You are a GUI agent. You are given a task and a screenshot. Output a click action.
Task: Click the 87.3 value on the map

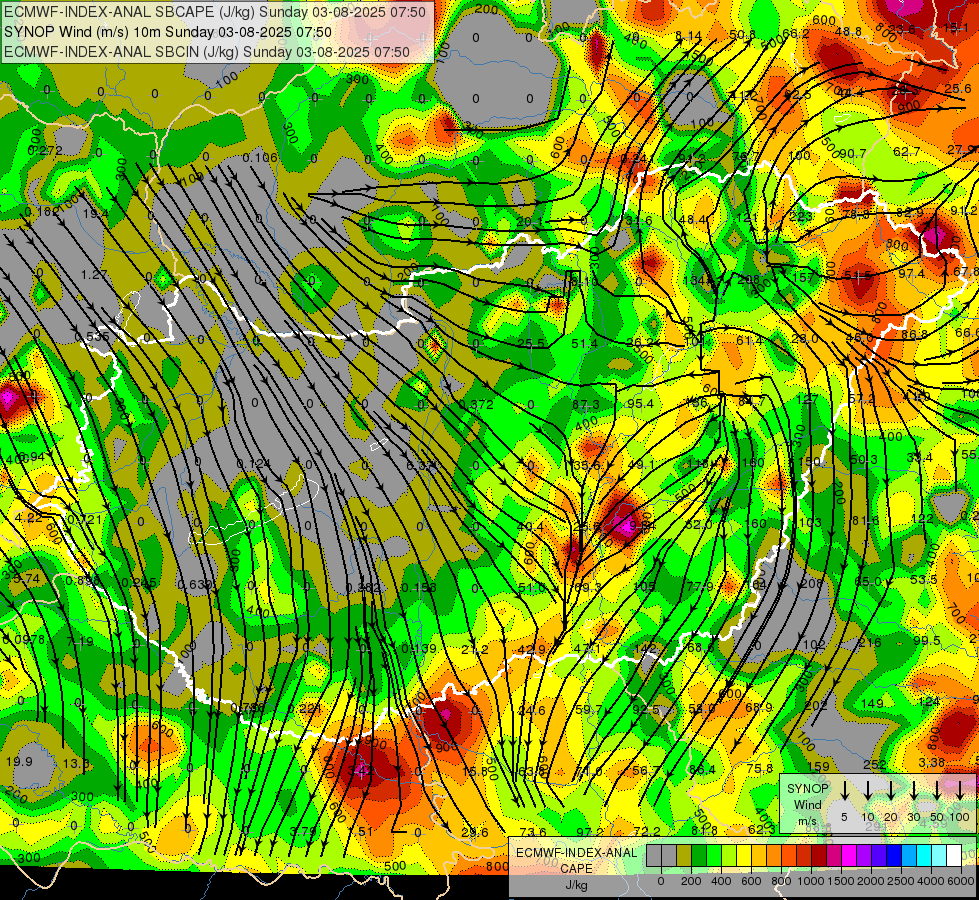[586, 405]
